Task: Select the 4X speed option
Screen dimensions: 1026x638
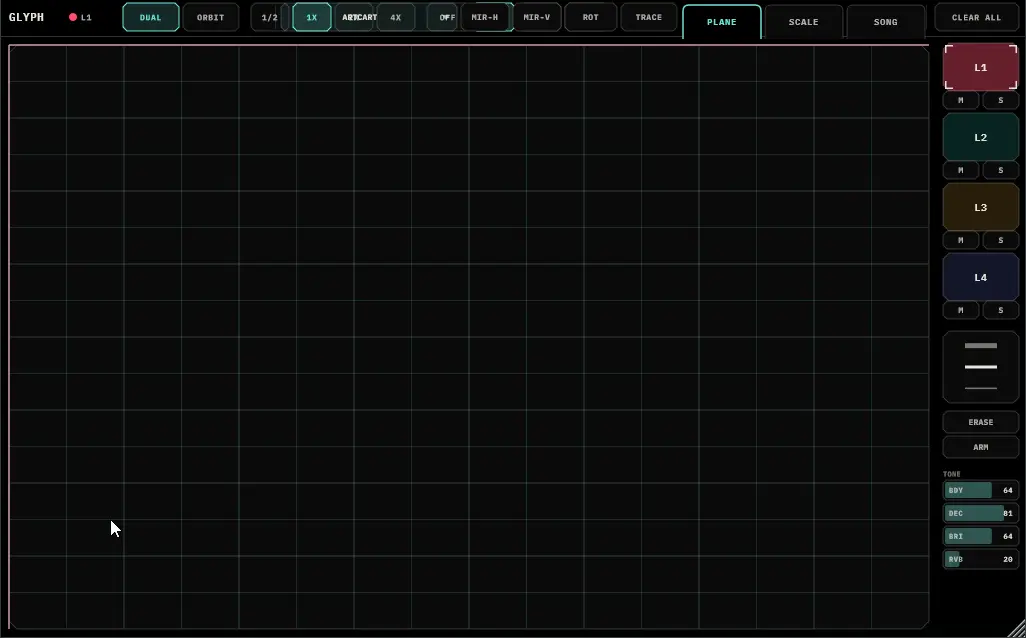Action: pyautogui.click(x=396, y=18)
